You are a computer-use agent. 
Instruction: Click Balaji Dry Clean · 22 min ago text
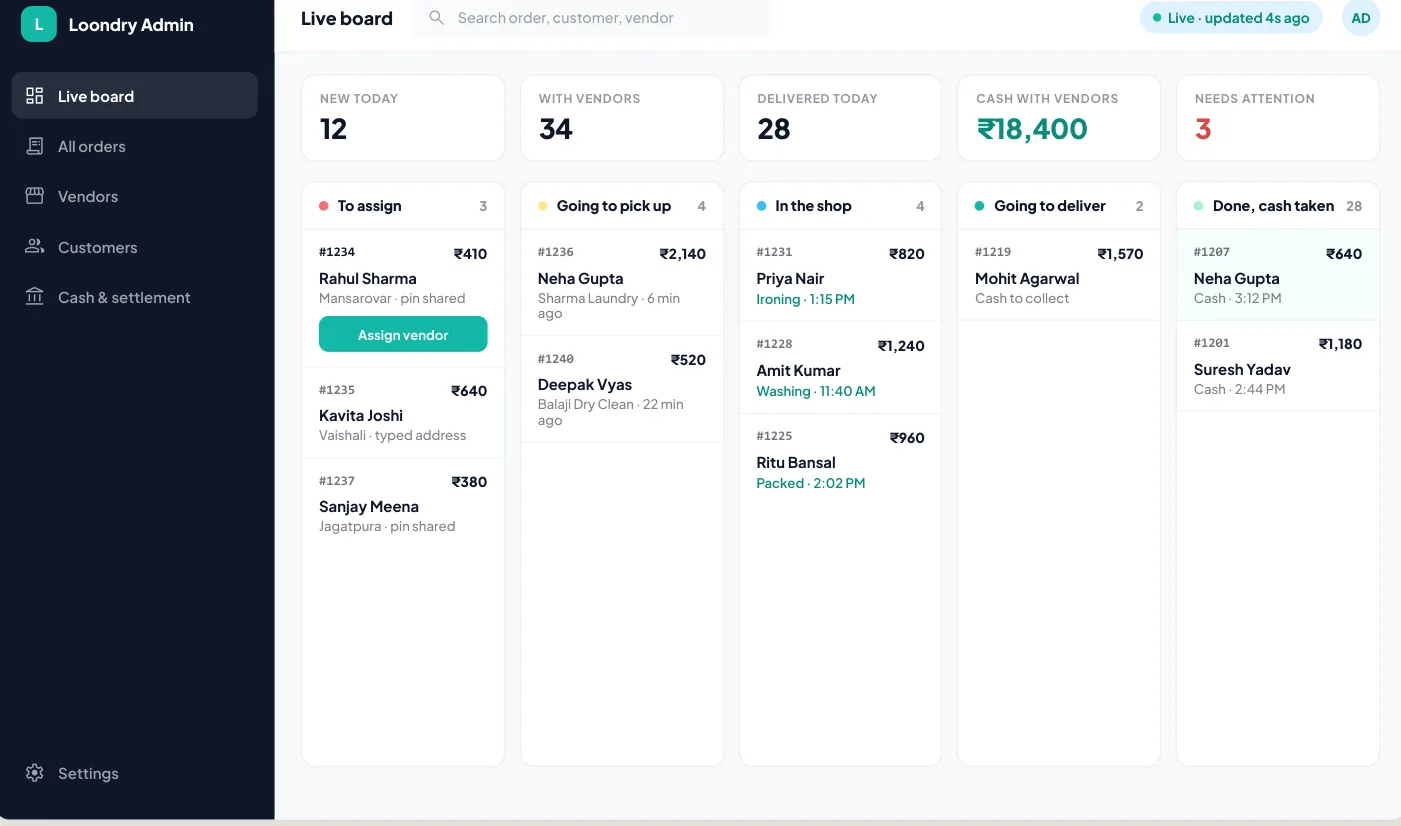[611, 412]
